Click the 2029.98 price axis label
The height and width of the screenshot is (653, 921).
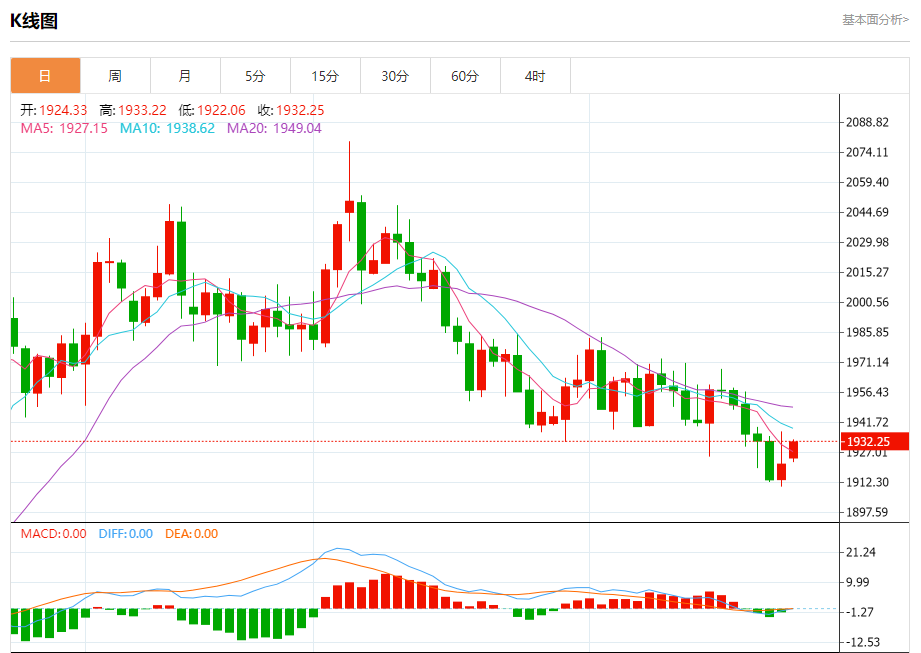[867, 242]
